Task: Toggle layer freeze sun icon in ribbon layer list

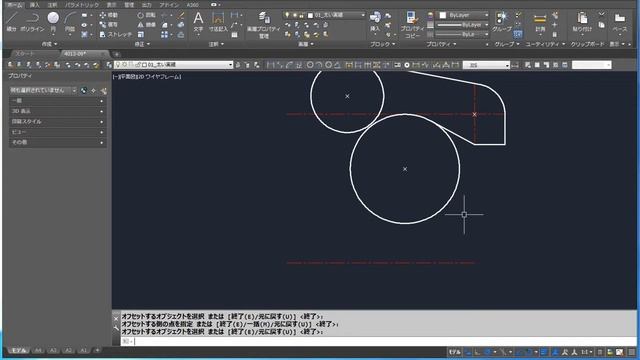Action: pos(294,15)
